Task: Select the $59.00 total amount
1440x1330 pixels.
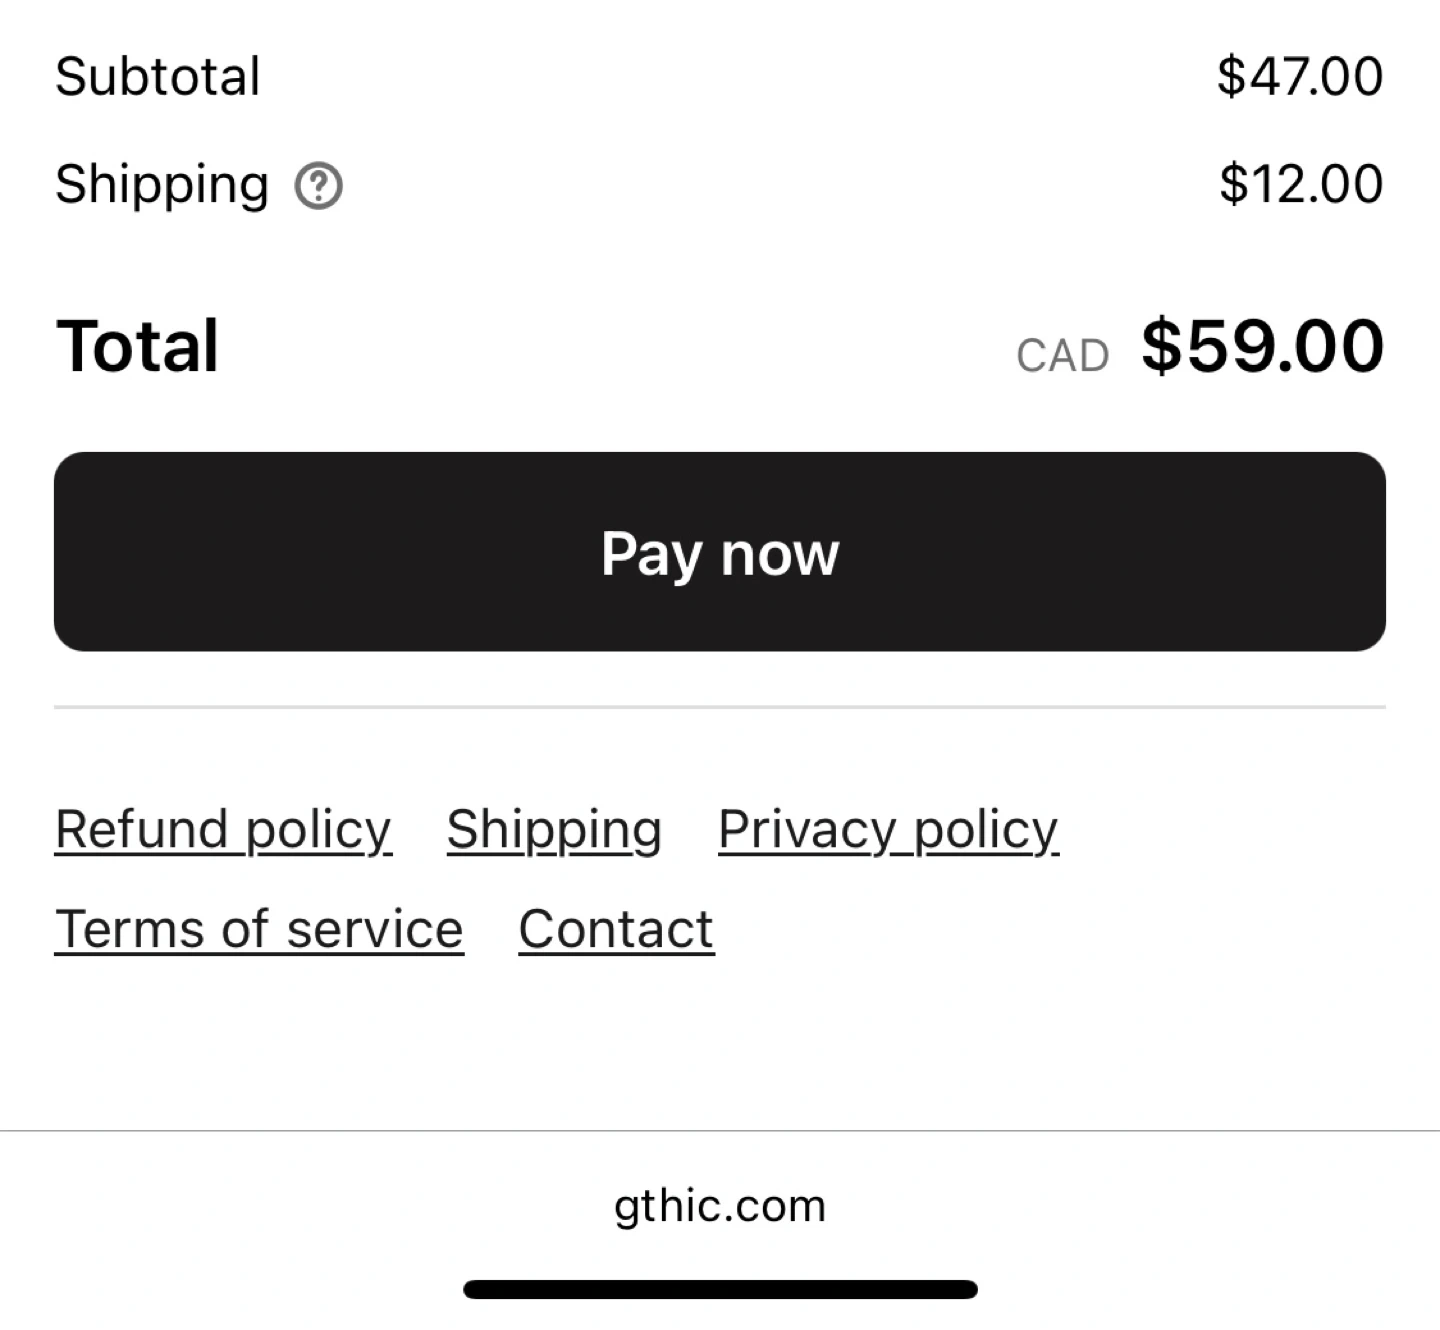Action: [x=1262, y=347]
